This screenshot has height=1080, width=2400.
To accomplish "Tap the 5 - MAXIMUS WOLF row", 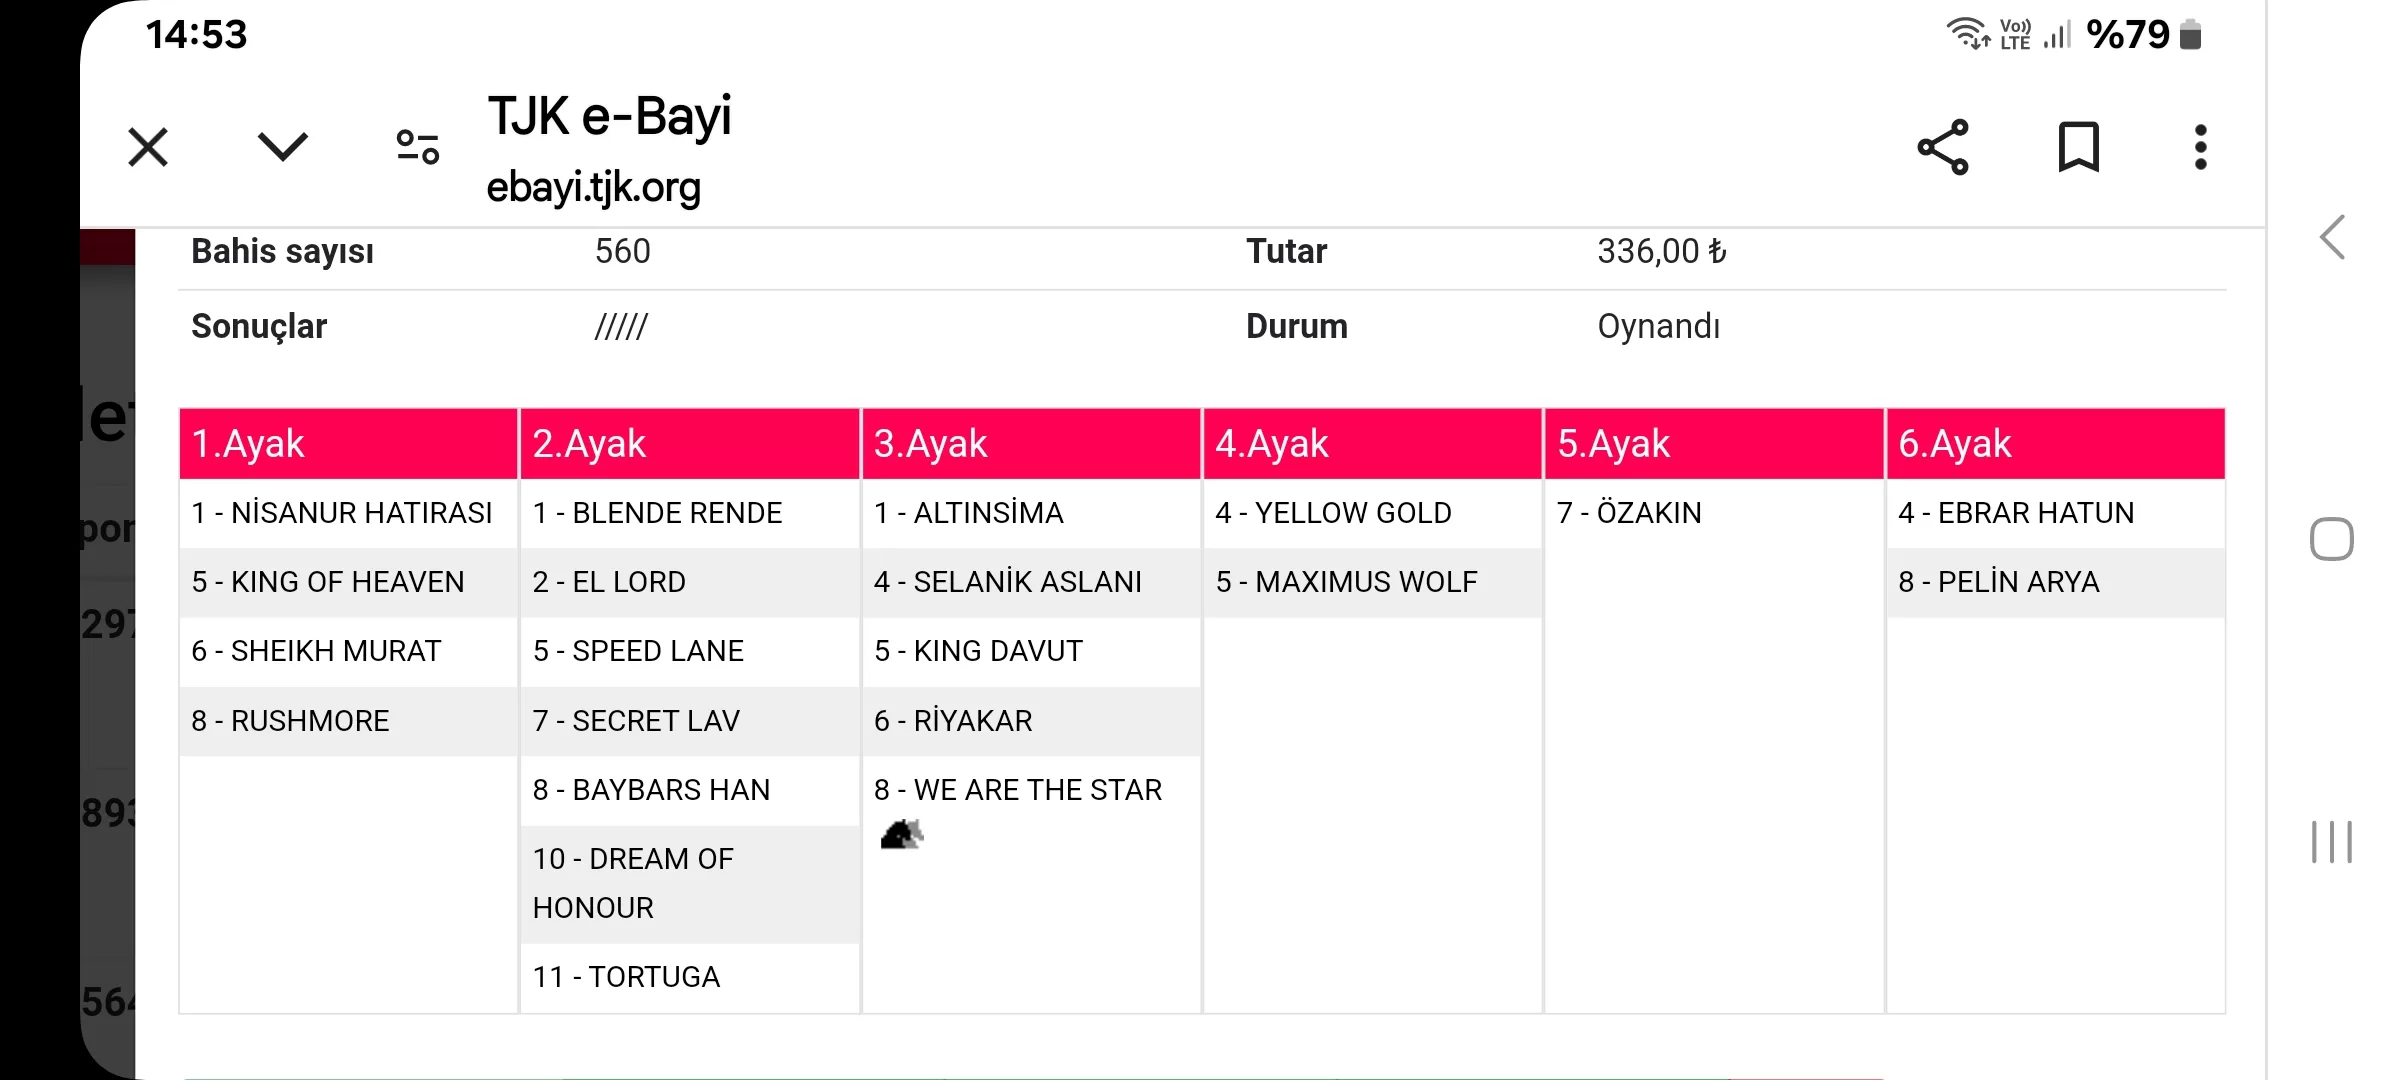I will click(1346, 582).
